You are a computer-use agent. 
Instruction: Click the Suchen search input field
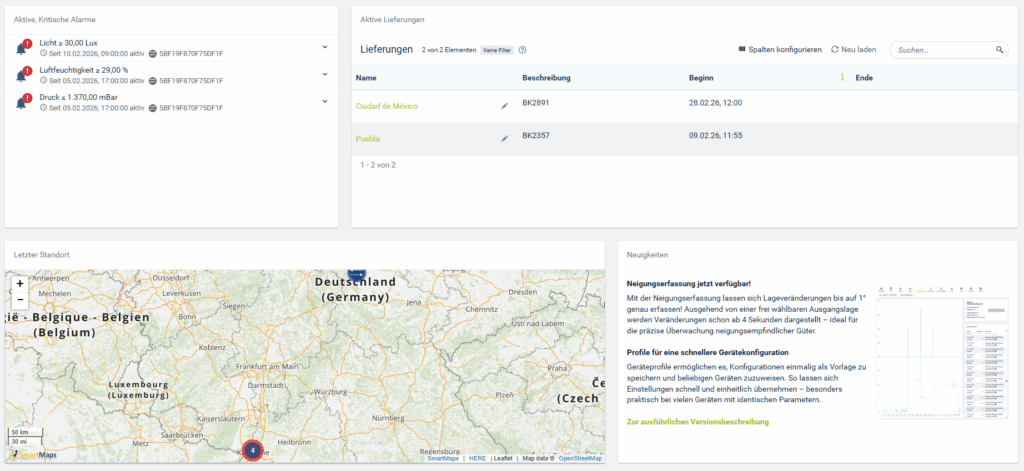pos(940,49)
